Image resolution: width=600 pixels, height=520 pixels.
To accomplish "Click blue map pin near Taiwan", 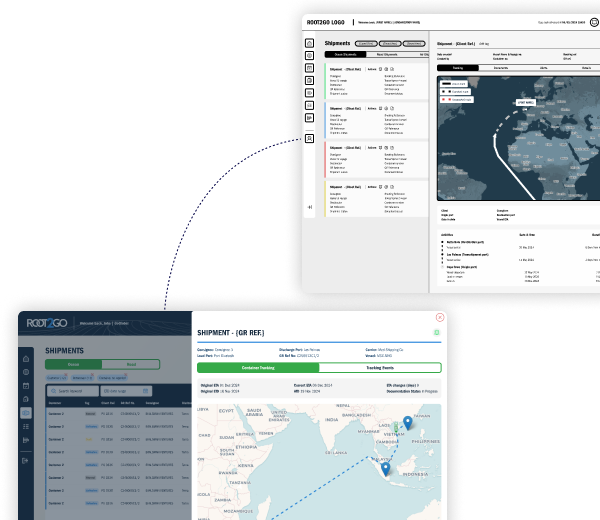I will pos(408,423).
